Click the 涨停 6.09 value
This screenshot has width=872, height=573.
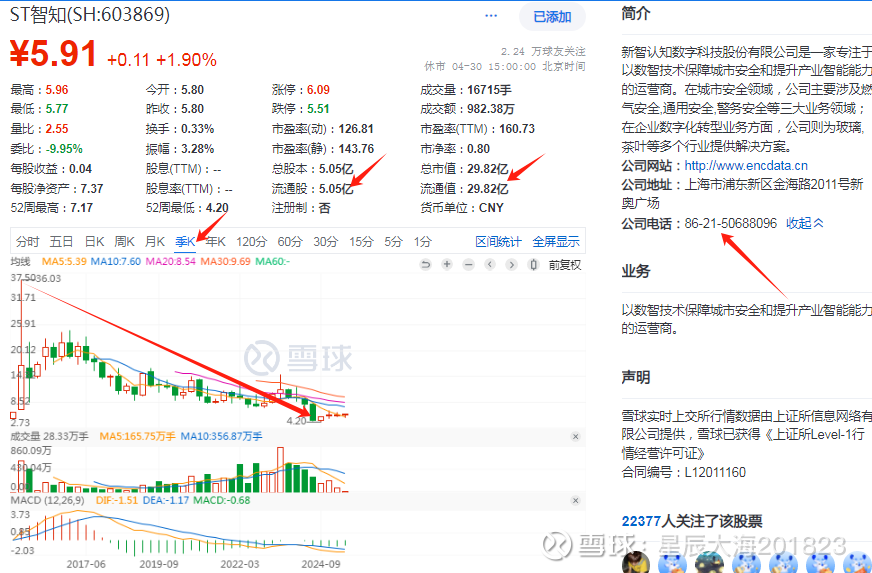[318, 90]
